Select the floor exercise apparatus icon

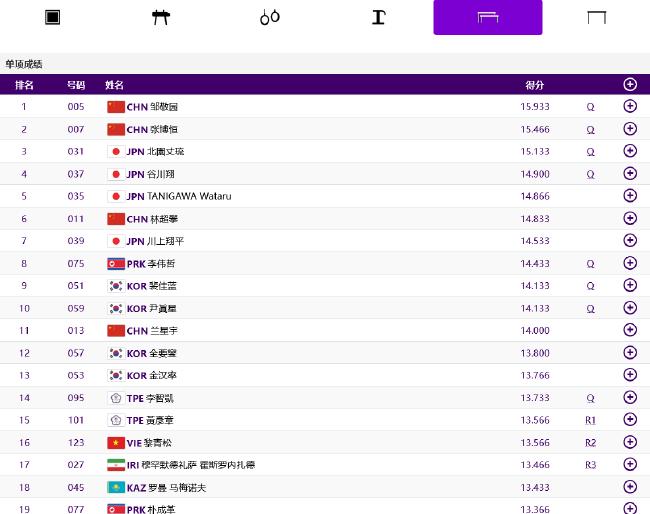pos(53,17)
